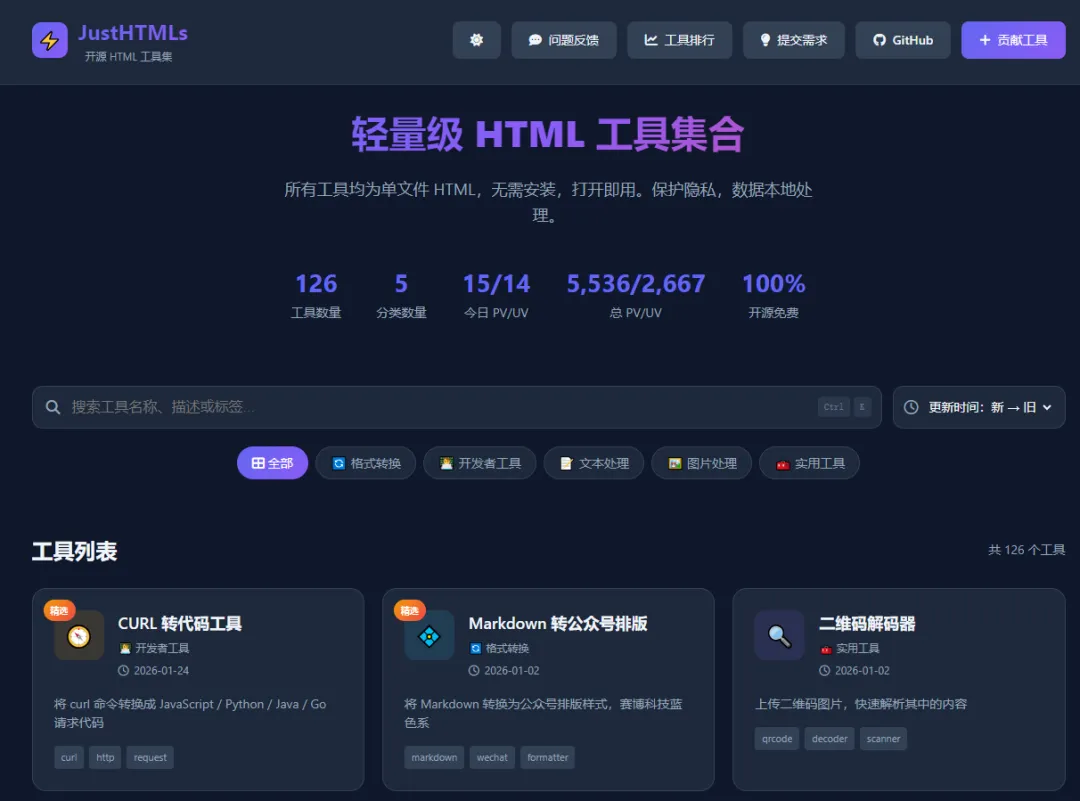Screen dimensions: 1080x801
Task: Click the 提交需求 button
Action: [x=793, y=40]
